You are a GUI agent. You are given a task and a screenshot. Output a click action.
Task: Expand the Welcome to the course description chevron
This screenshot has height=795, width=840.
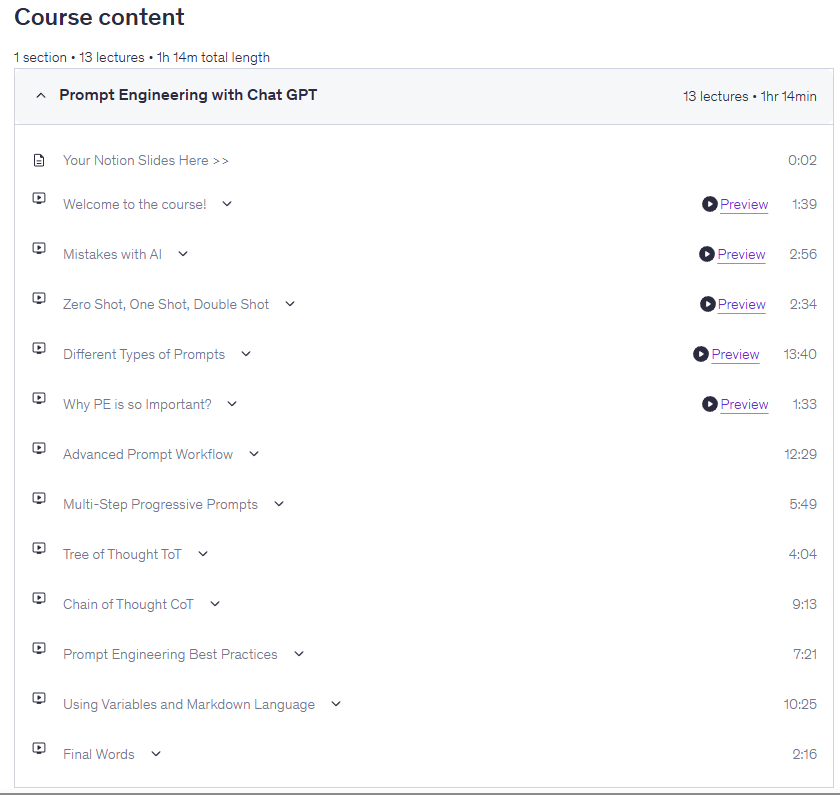coord(227,204)
